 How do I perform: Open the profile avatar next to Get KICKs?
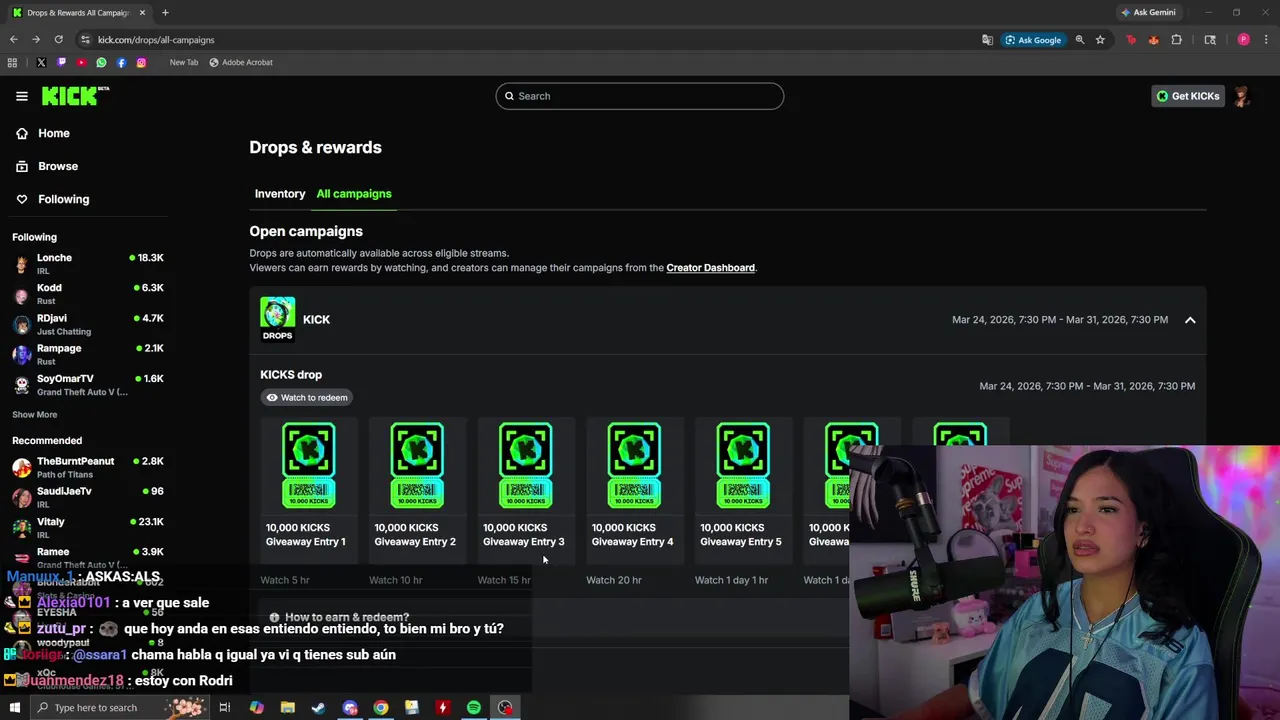[x=1242, y=96]
